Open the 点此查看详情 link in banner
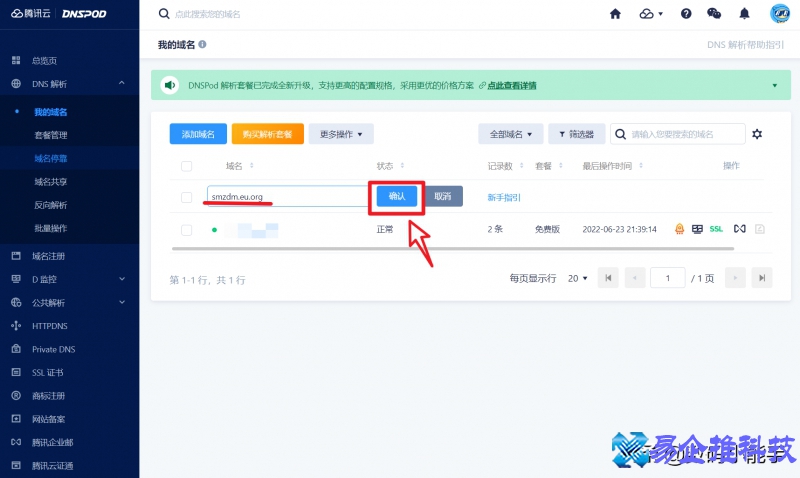The width and height of the screenshot is (800, 478). 512,85
